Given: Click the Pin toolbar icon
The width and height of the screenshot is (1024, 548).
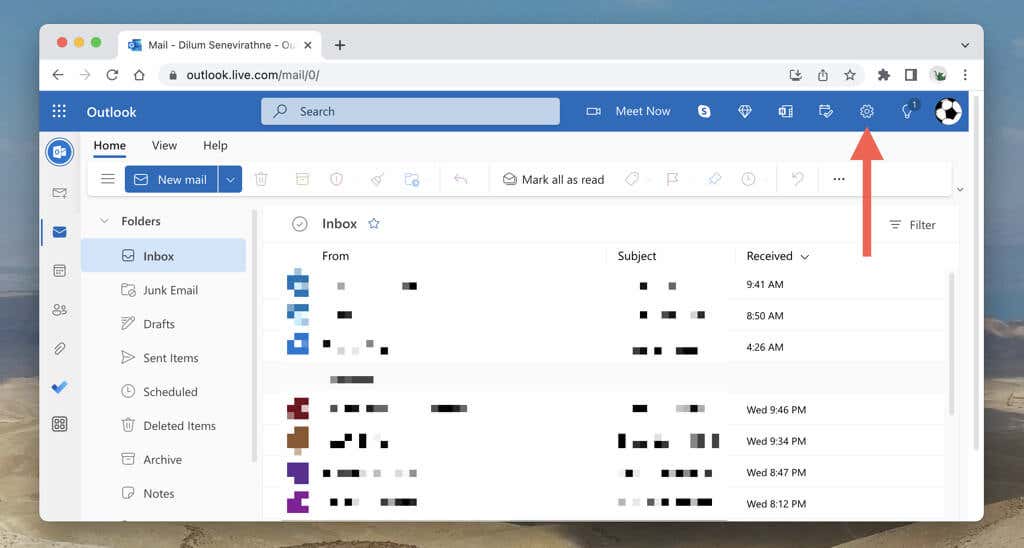Looking at the screenshot, I should point(714,179).
